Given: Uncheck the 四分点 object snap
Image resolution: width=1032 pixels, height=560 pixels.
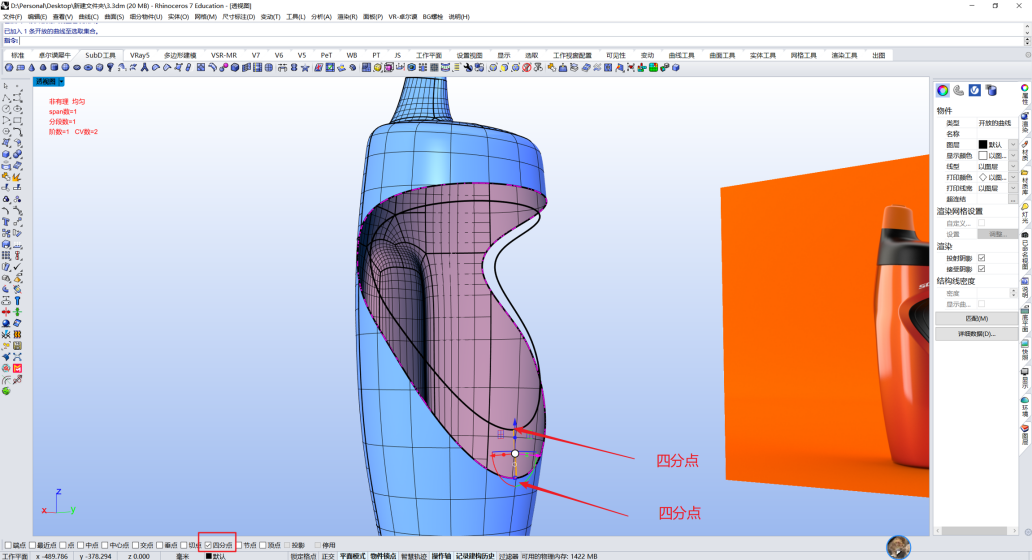Looking at the screenshot, I should click(208, 545).
